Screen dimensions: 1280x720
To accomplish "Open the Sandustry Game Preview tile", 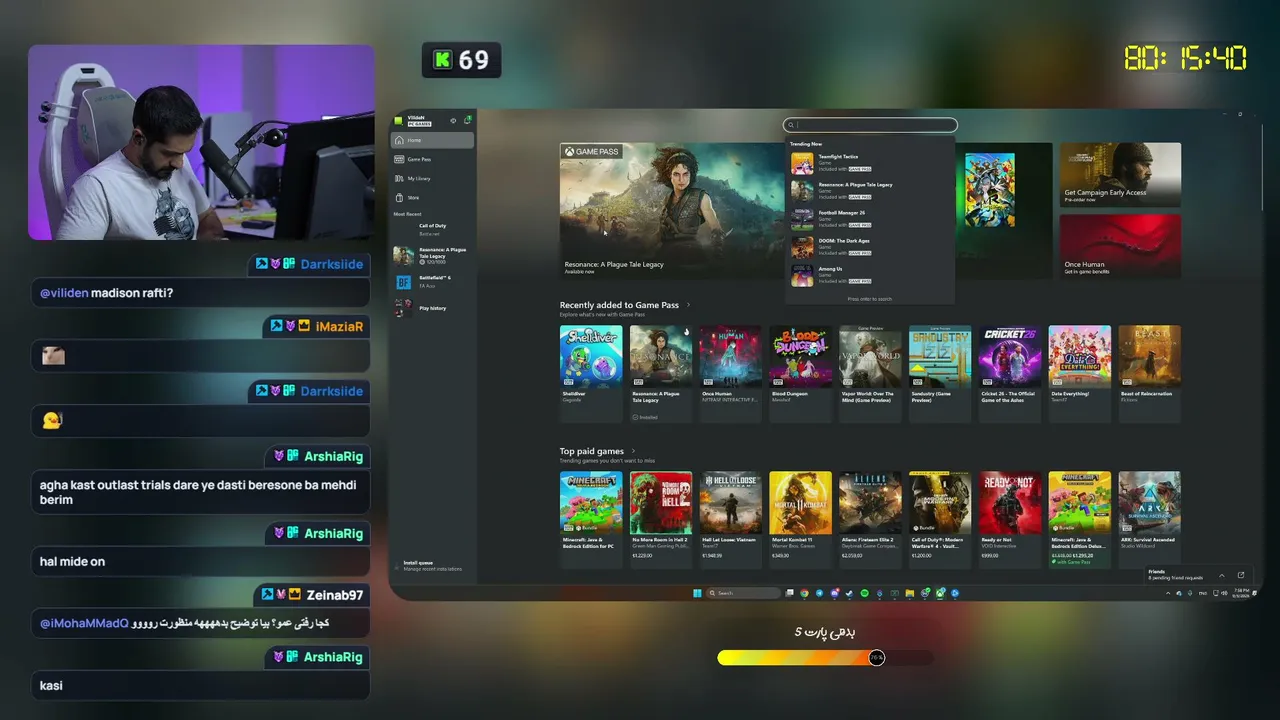I will point(940,372).
